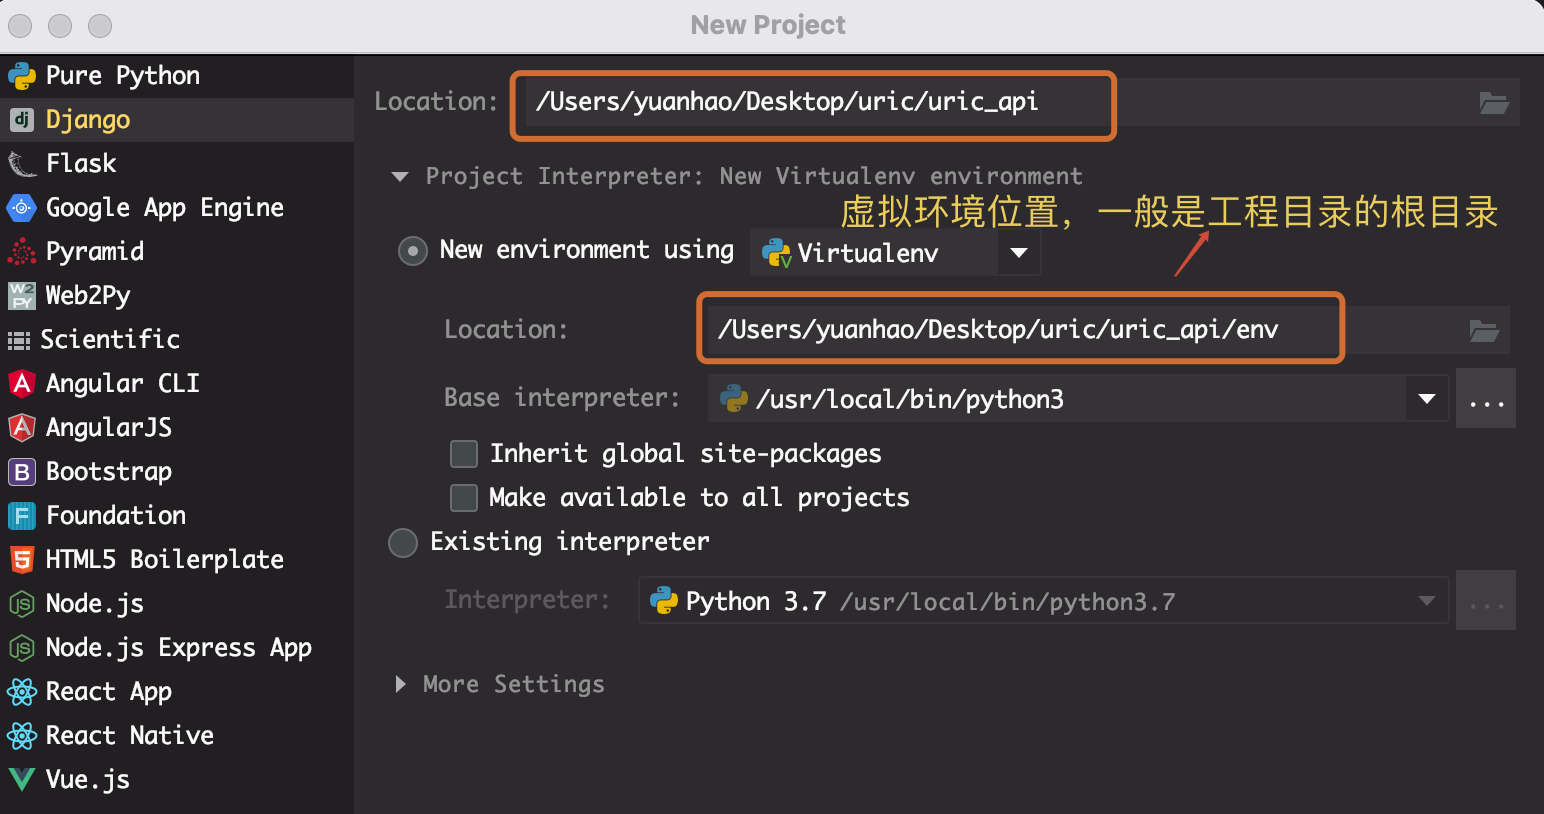Select the AngularJS list row
This screenshot has width=1544, height=814.
(177, 428)
